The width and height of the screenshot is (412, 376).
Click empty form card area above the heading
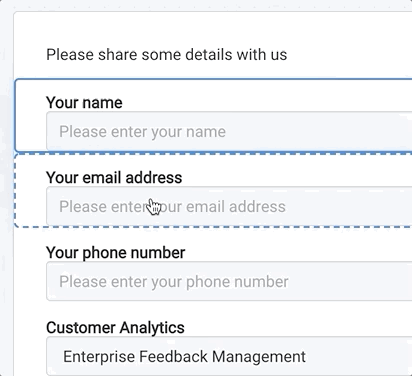(x=213, y=28)
